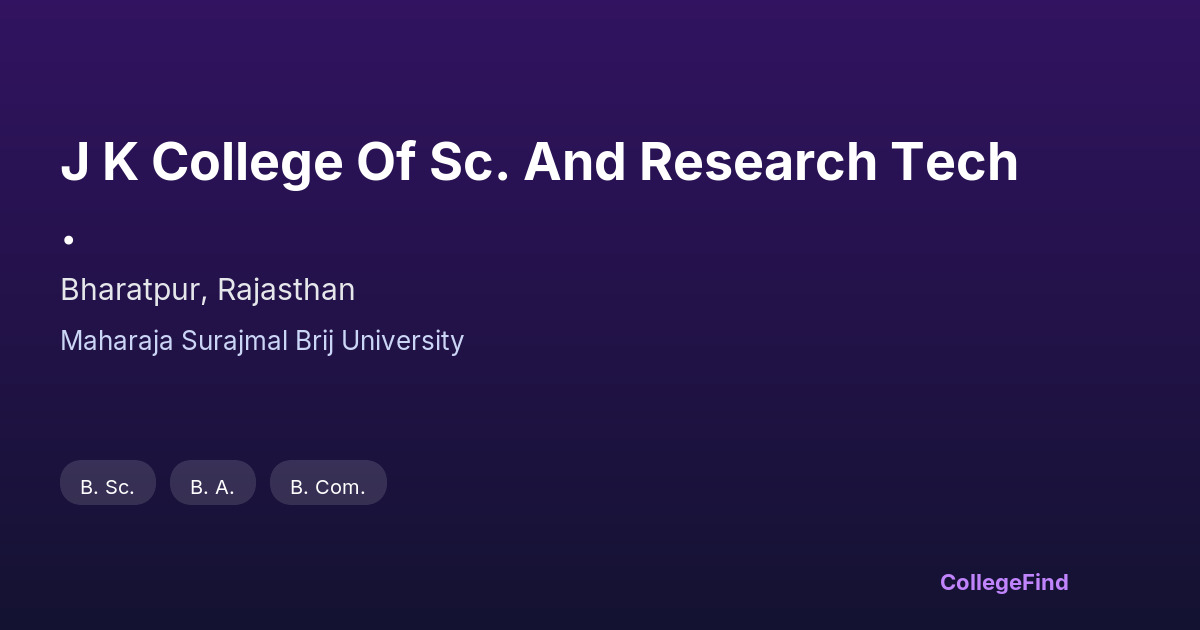This screenshot has height=630, width=1200.
Task: Click the word "Surajmal" in the affiliation line
Action: [234, 341]
